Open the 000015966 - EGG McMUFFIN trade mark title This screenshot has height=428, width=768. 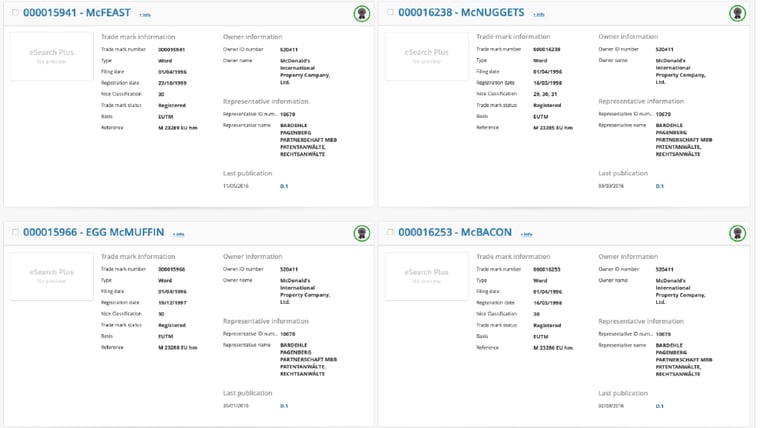(94, 232)
